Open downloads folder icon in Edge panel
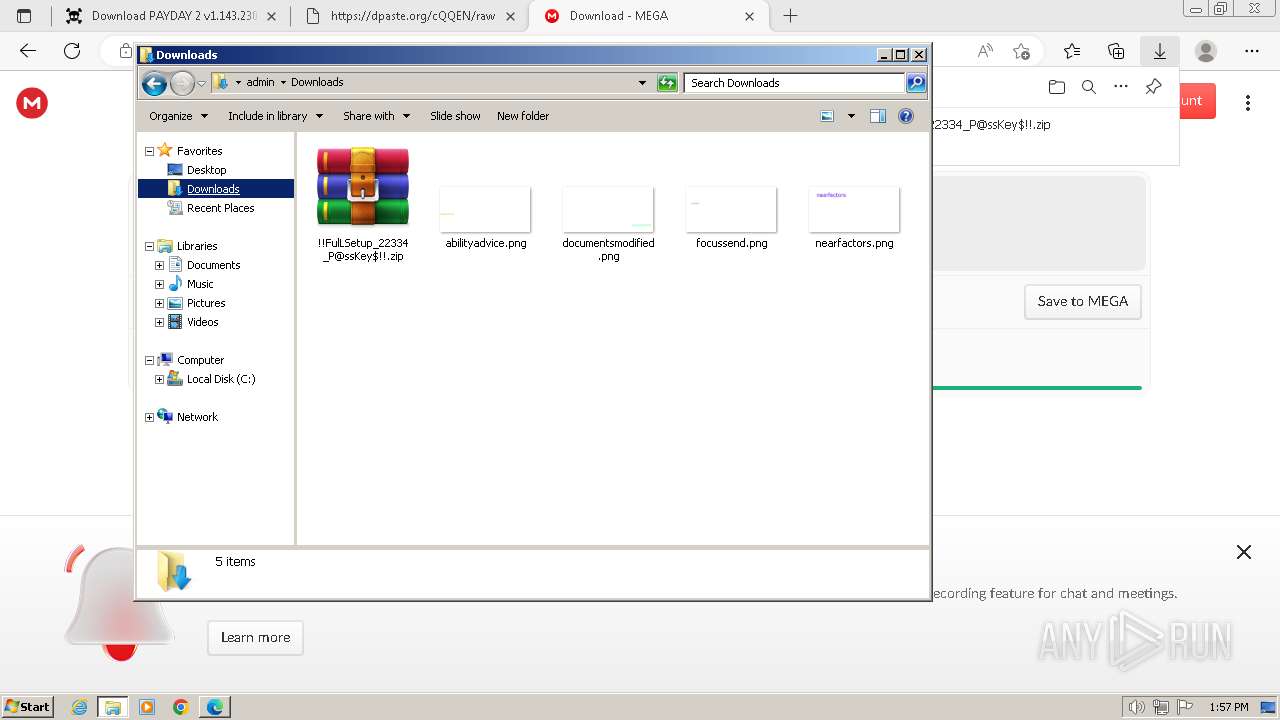The image size is (1280, 720). (1057, 87)
